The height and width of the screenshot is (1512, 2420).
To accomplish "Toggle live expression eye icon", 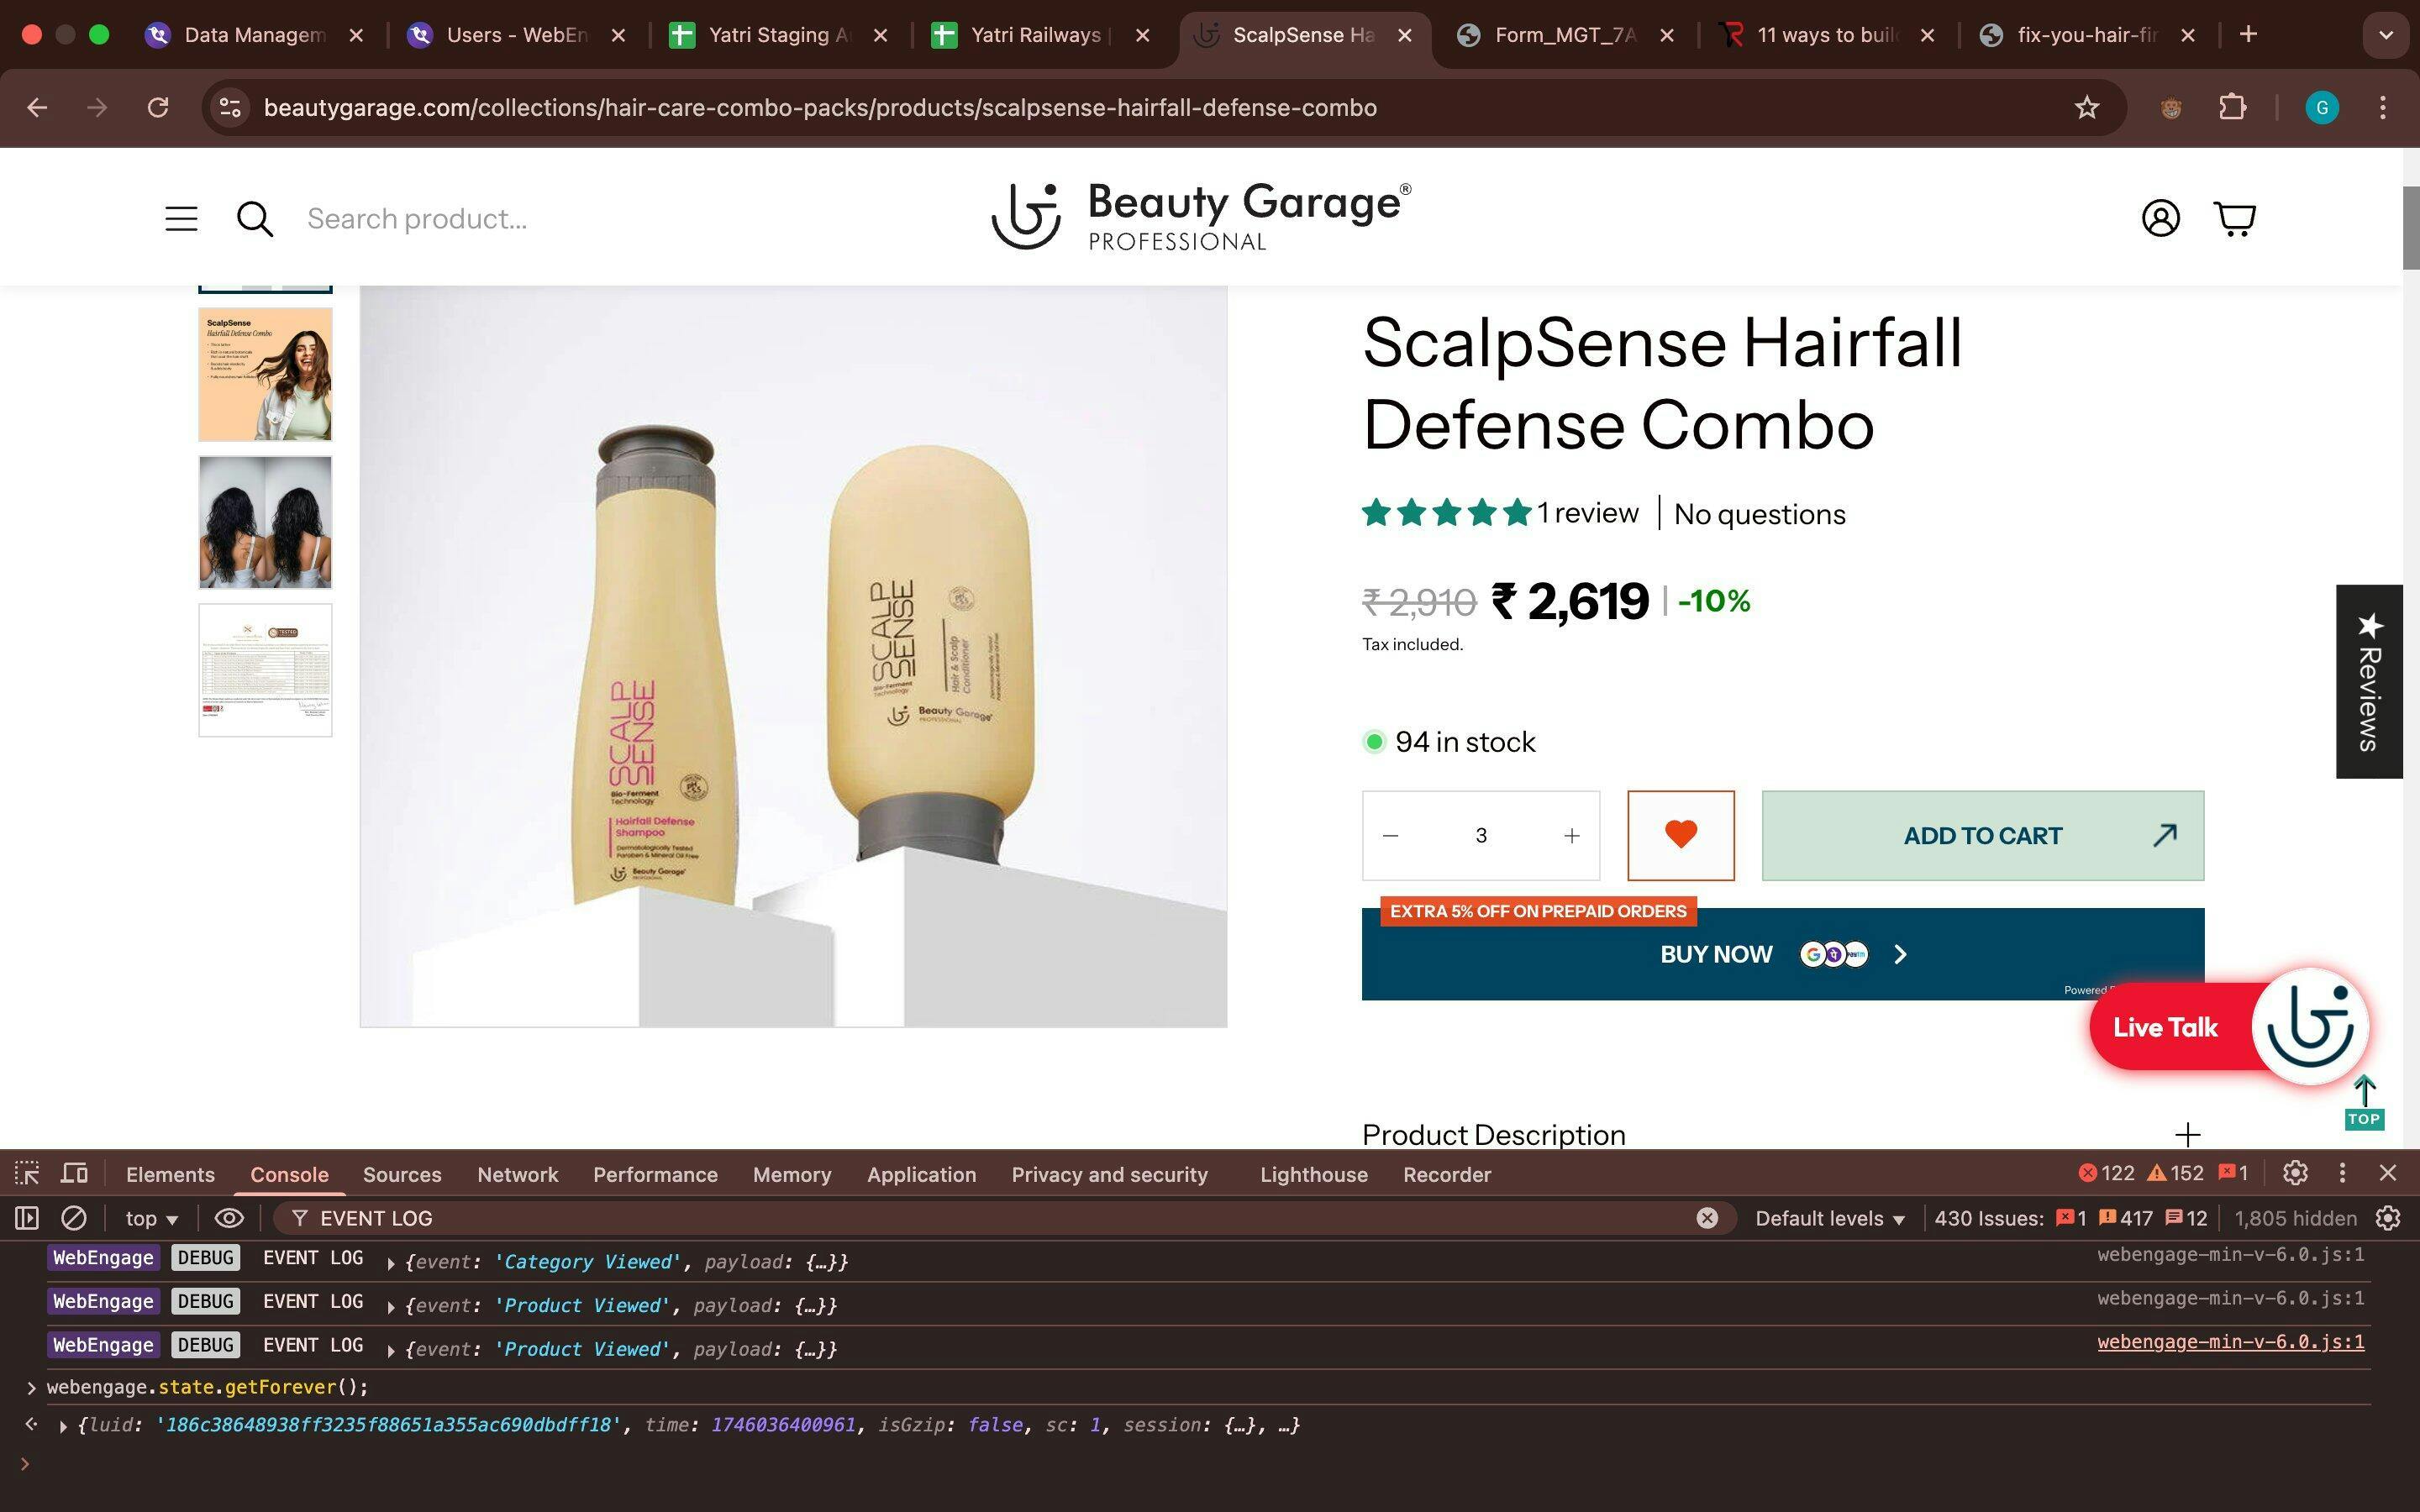I will tap(229, 1218).
